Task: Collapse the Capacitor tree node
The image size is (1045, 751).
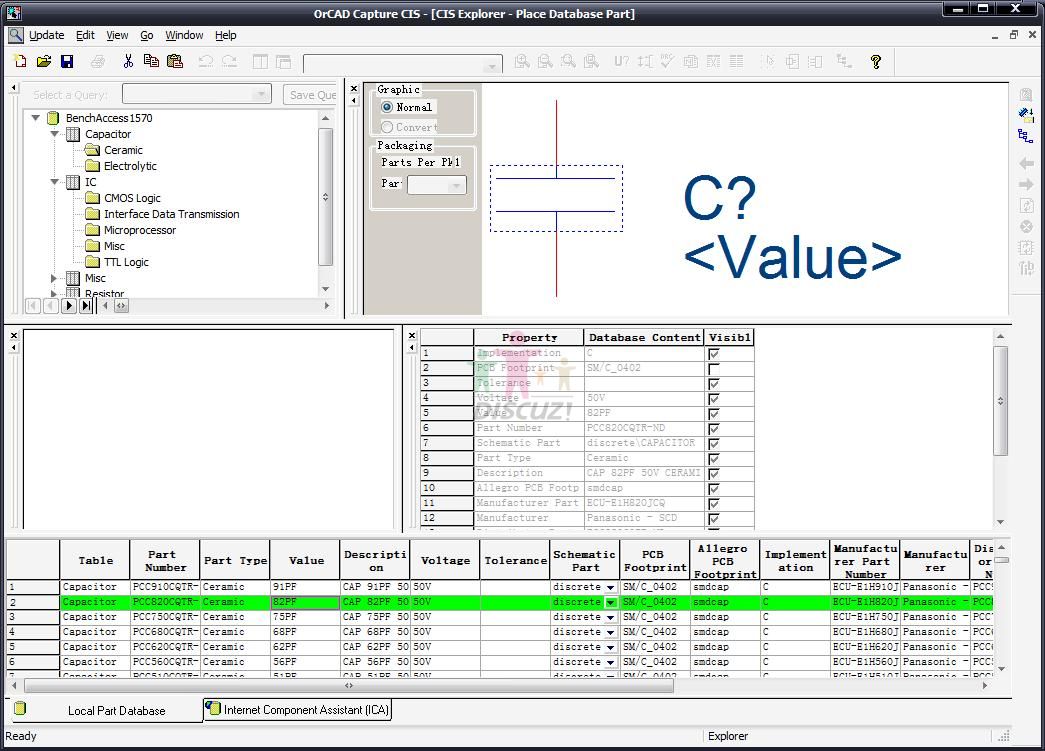Action: pyautogui.click(x=56, y=134)
